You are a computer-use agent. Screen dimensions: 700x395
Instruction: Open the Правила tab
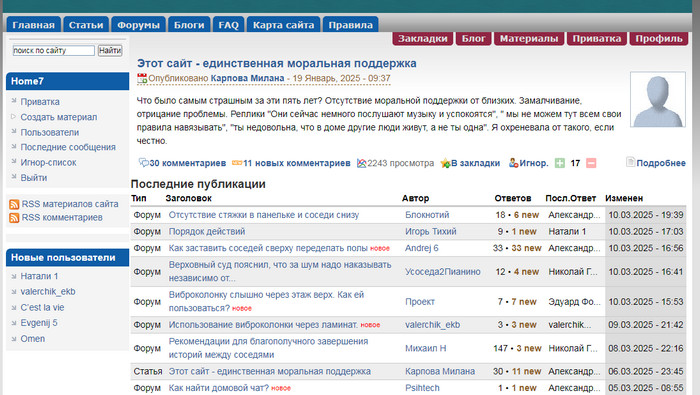(x=350, y=25)
